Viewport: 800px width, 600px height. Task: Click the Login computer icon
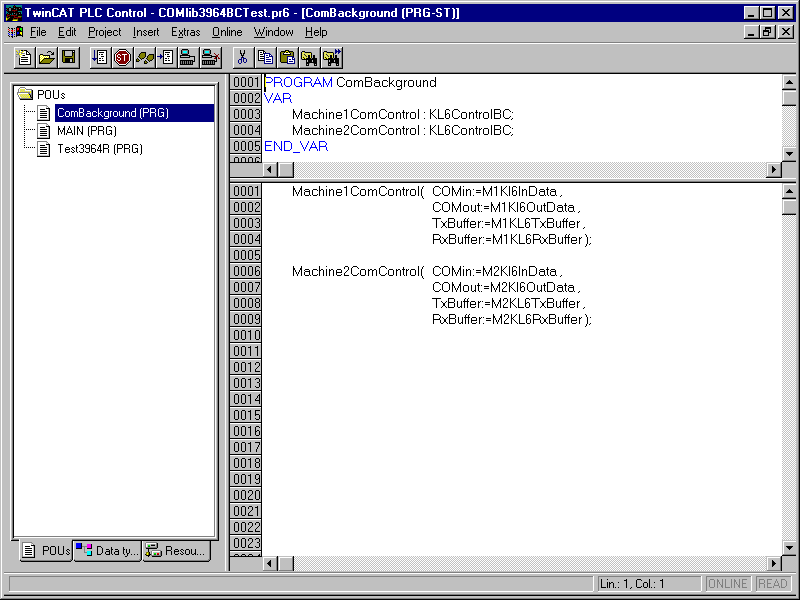188,57
